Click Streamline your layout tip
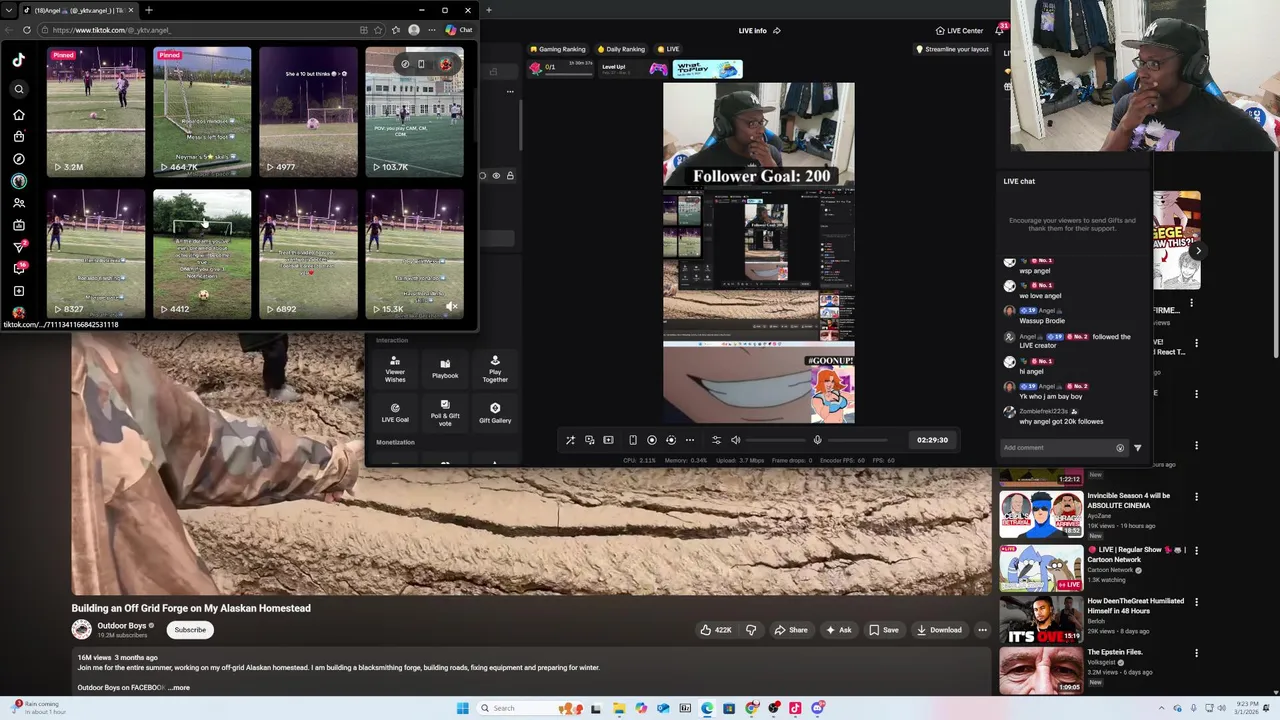This screenshot has width=1280, height=720. point(953,49)
